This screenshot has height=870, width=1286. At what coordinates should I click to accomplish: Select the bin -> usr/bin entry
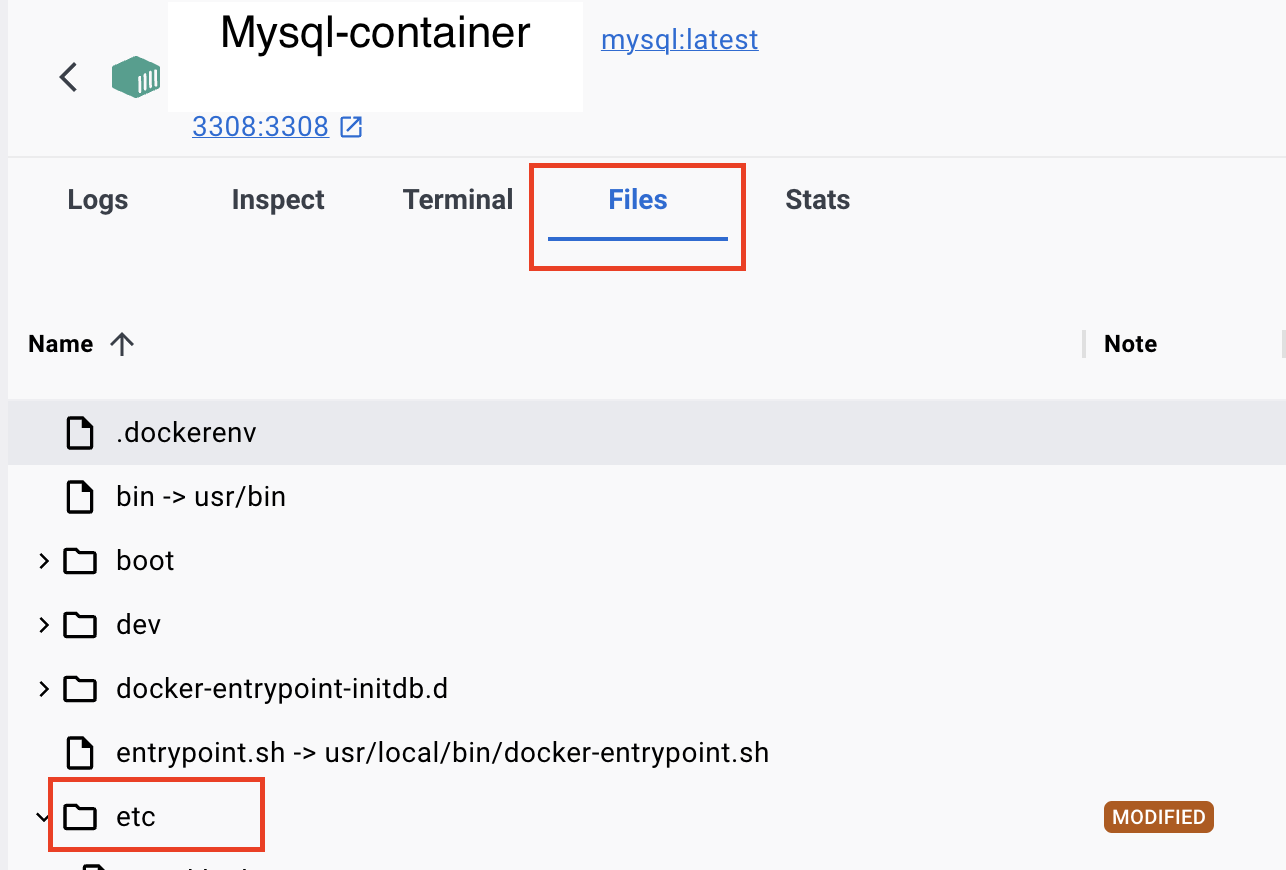[x=201, y=497]
